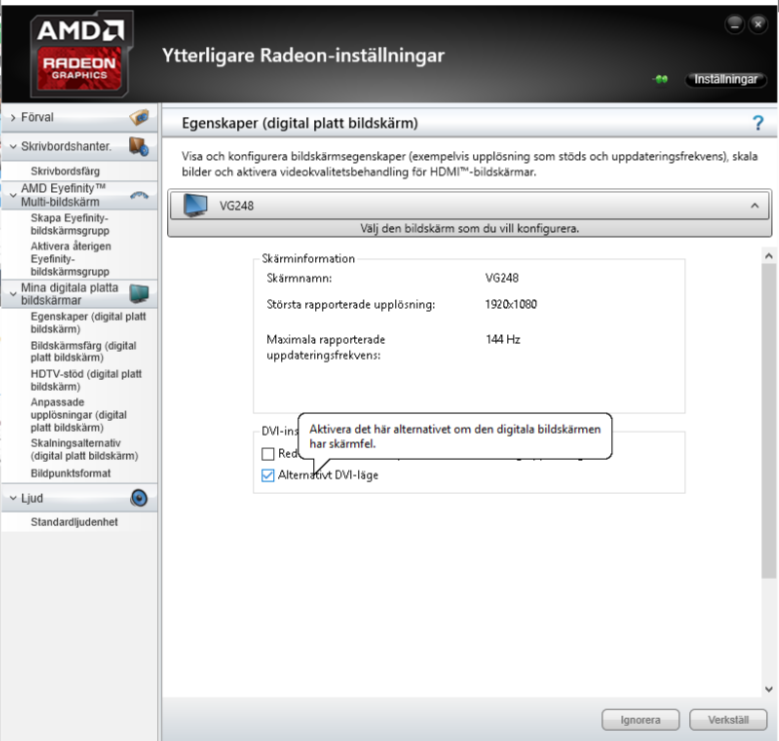This screenshot has height=741, width=779.
Task: Click the Alternativt DVI-läge label text
Action: pos(328,475)
